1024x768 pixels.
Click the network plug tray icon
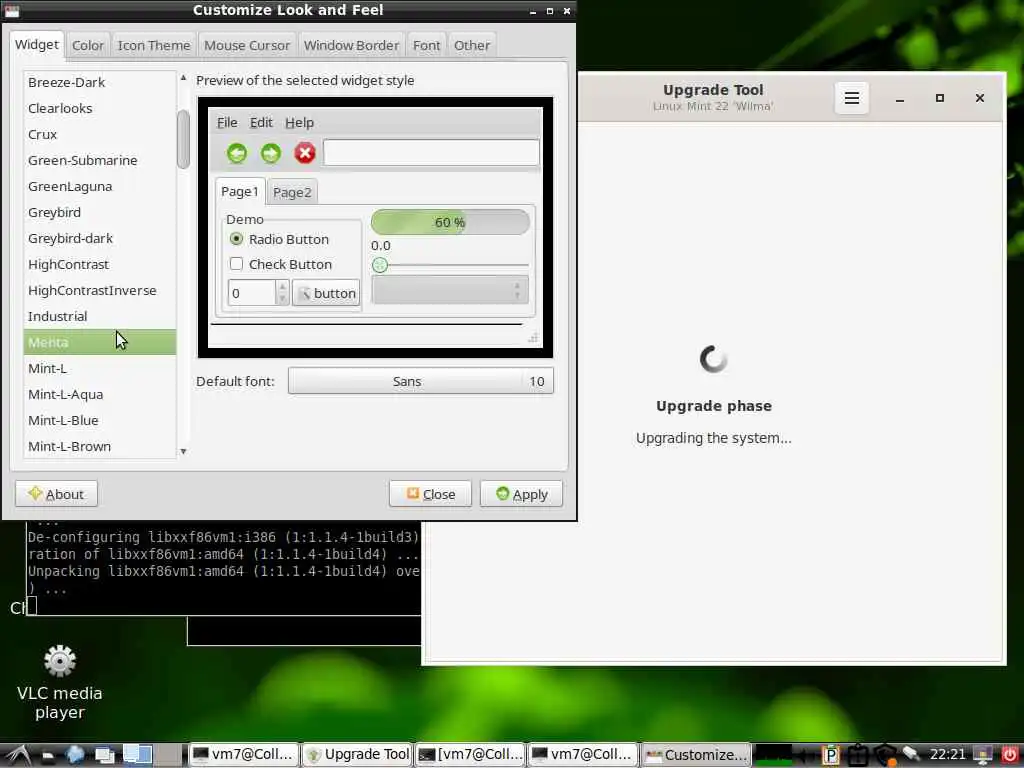[x=911, y=755]
